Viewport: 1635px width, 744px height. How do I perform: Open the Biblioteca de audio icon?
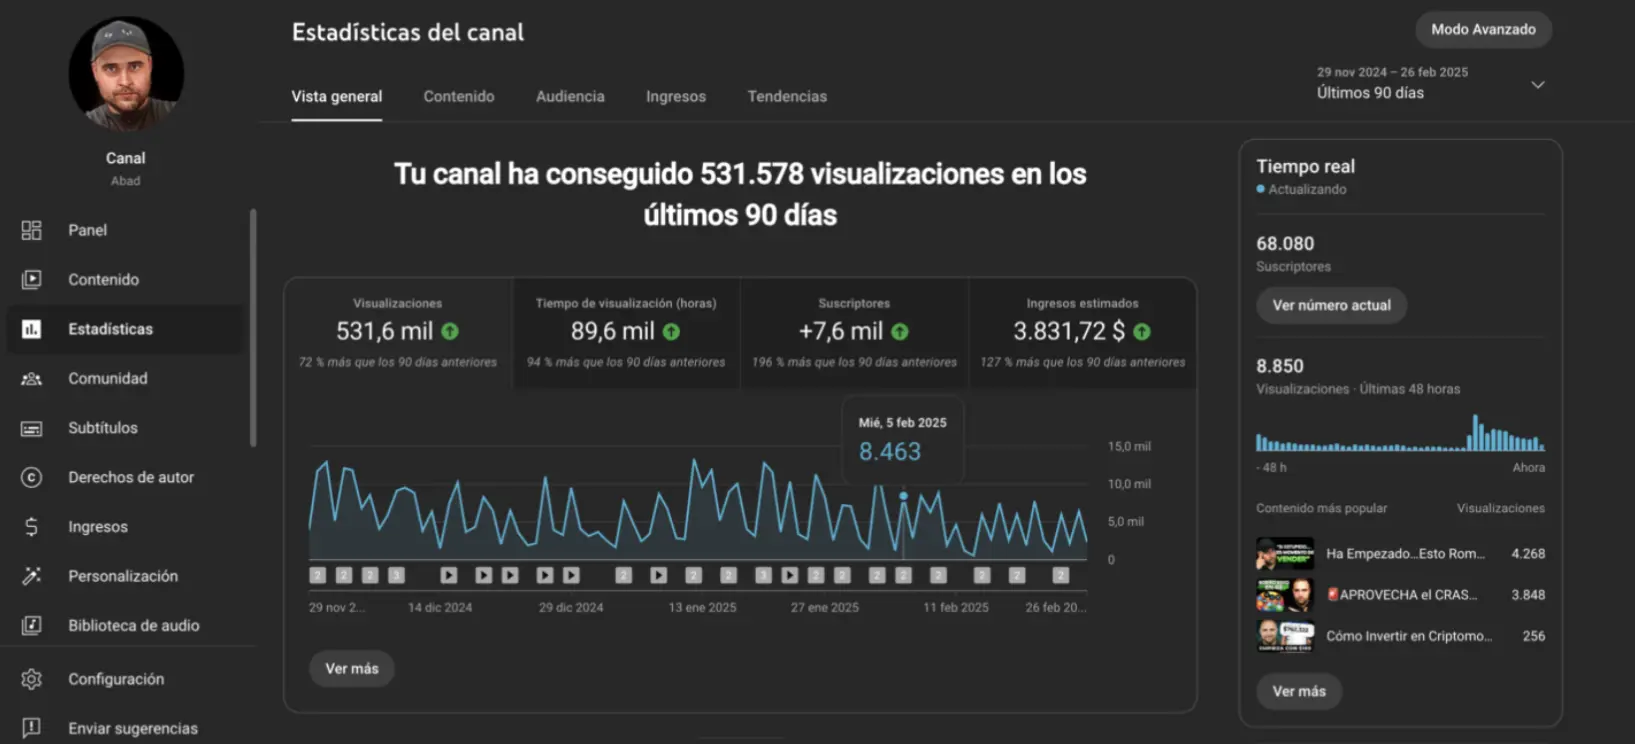tap(31, 626)
